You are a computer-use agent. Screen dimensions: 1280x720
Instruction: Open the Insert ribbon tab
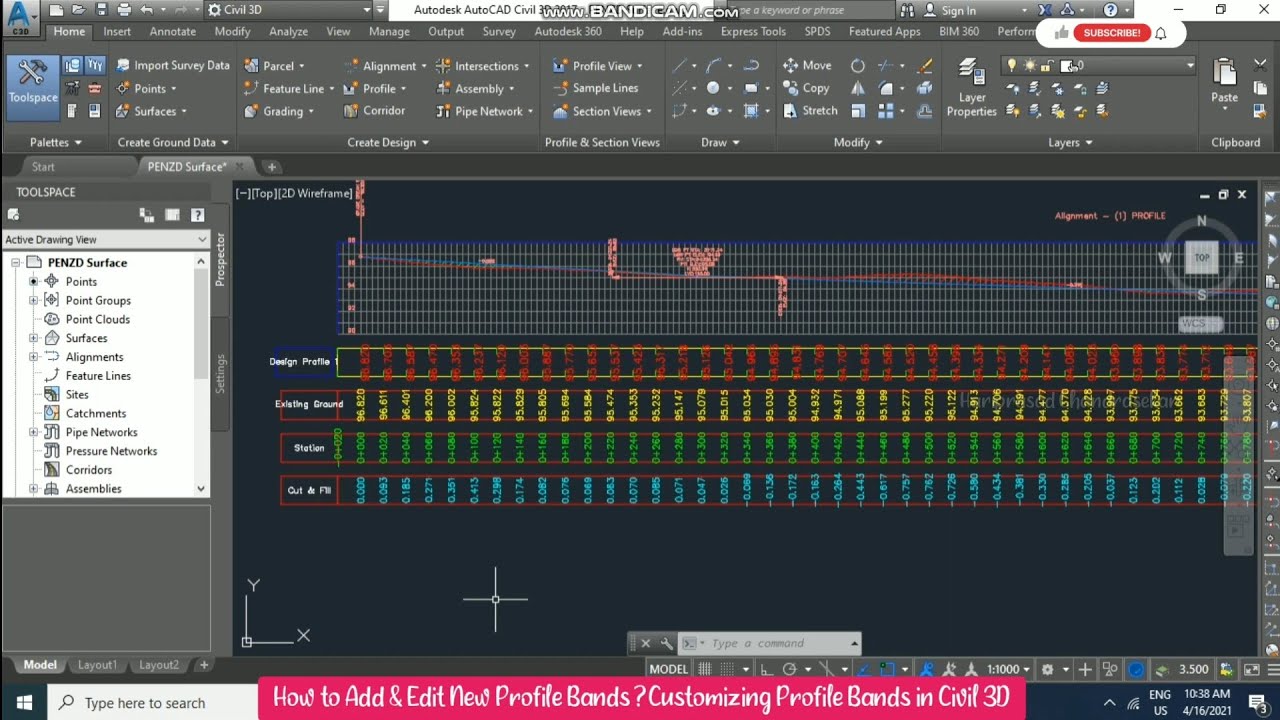point(117,31)
